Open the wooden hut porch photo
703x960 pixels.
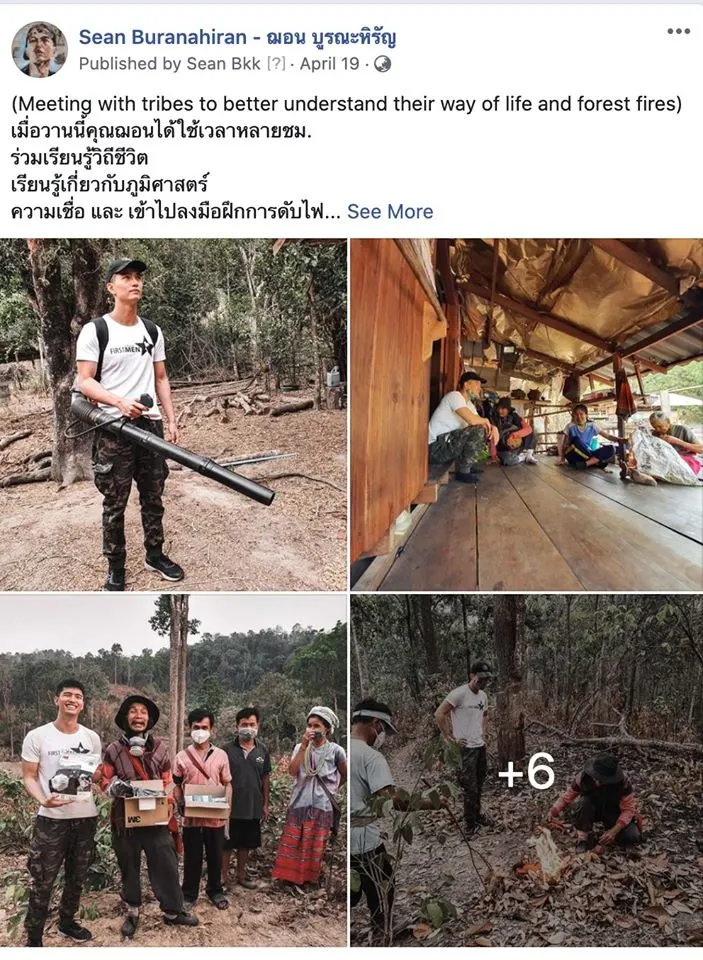(x=526, y=414)
